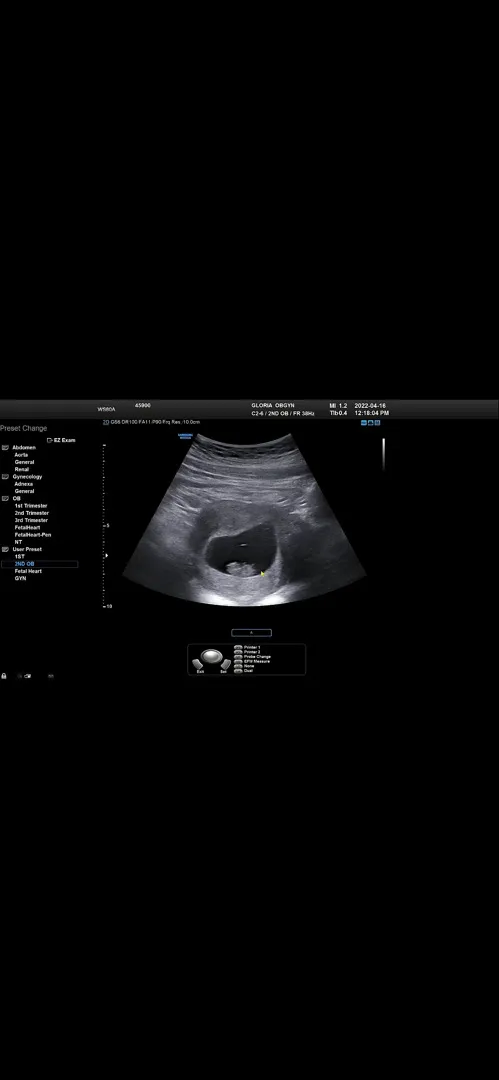The image size is (499, 1080).
Task: Select the highlighted 2ND OB preset
Action: (x=39, y=564)
